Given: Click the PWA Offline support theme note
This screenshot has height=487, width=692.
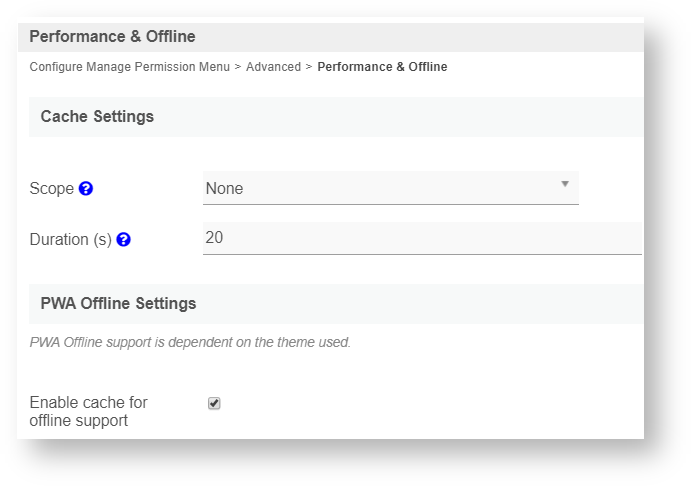Looking at the screenshot, I should 190,342.
